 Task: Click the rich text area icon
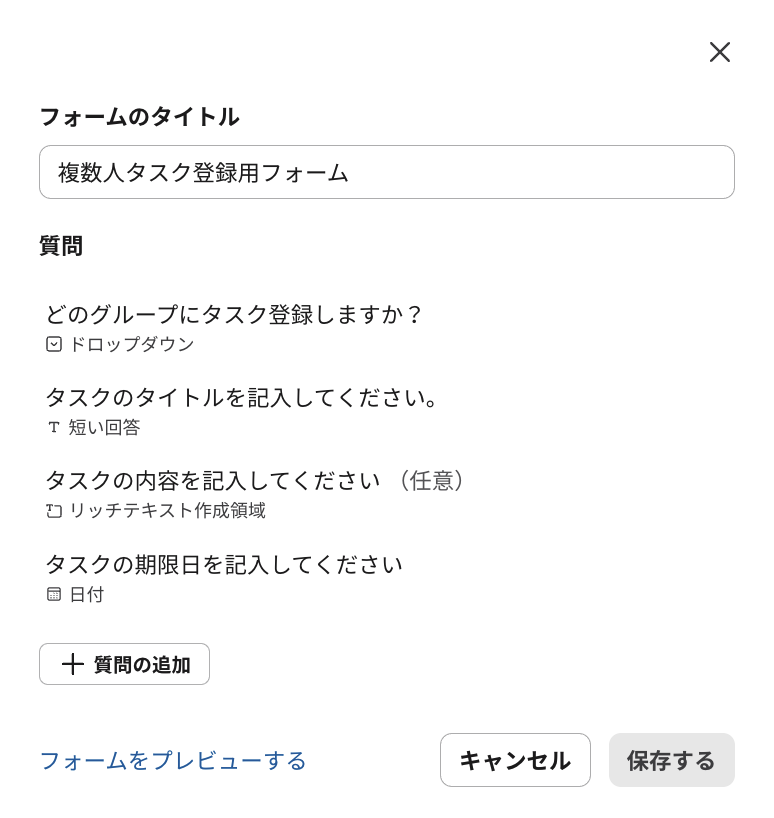click(x=54, y=511)
